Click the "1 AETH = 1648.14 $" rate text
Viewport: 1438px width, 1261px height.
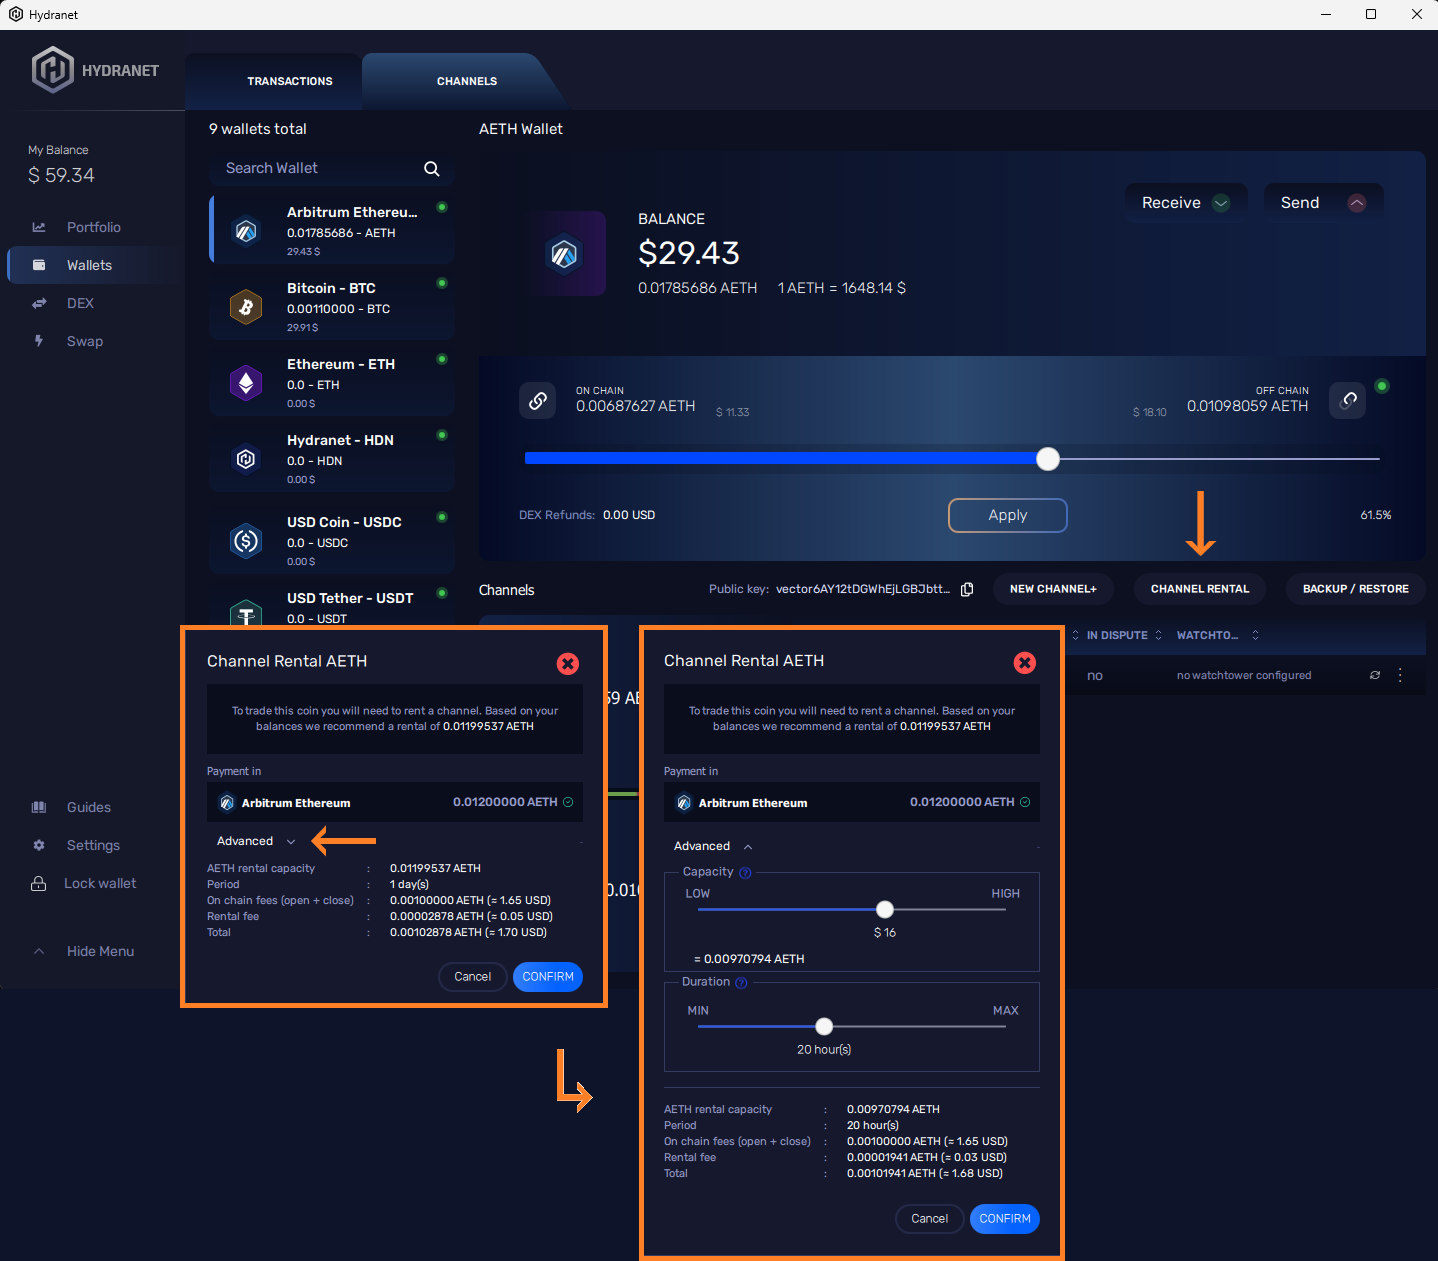[842, 288]
